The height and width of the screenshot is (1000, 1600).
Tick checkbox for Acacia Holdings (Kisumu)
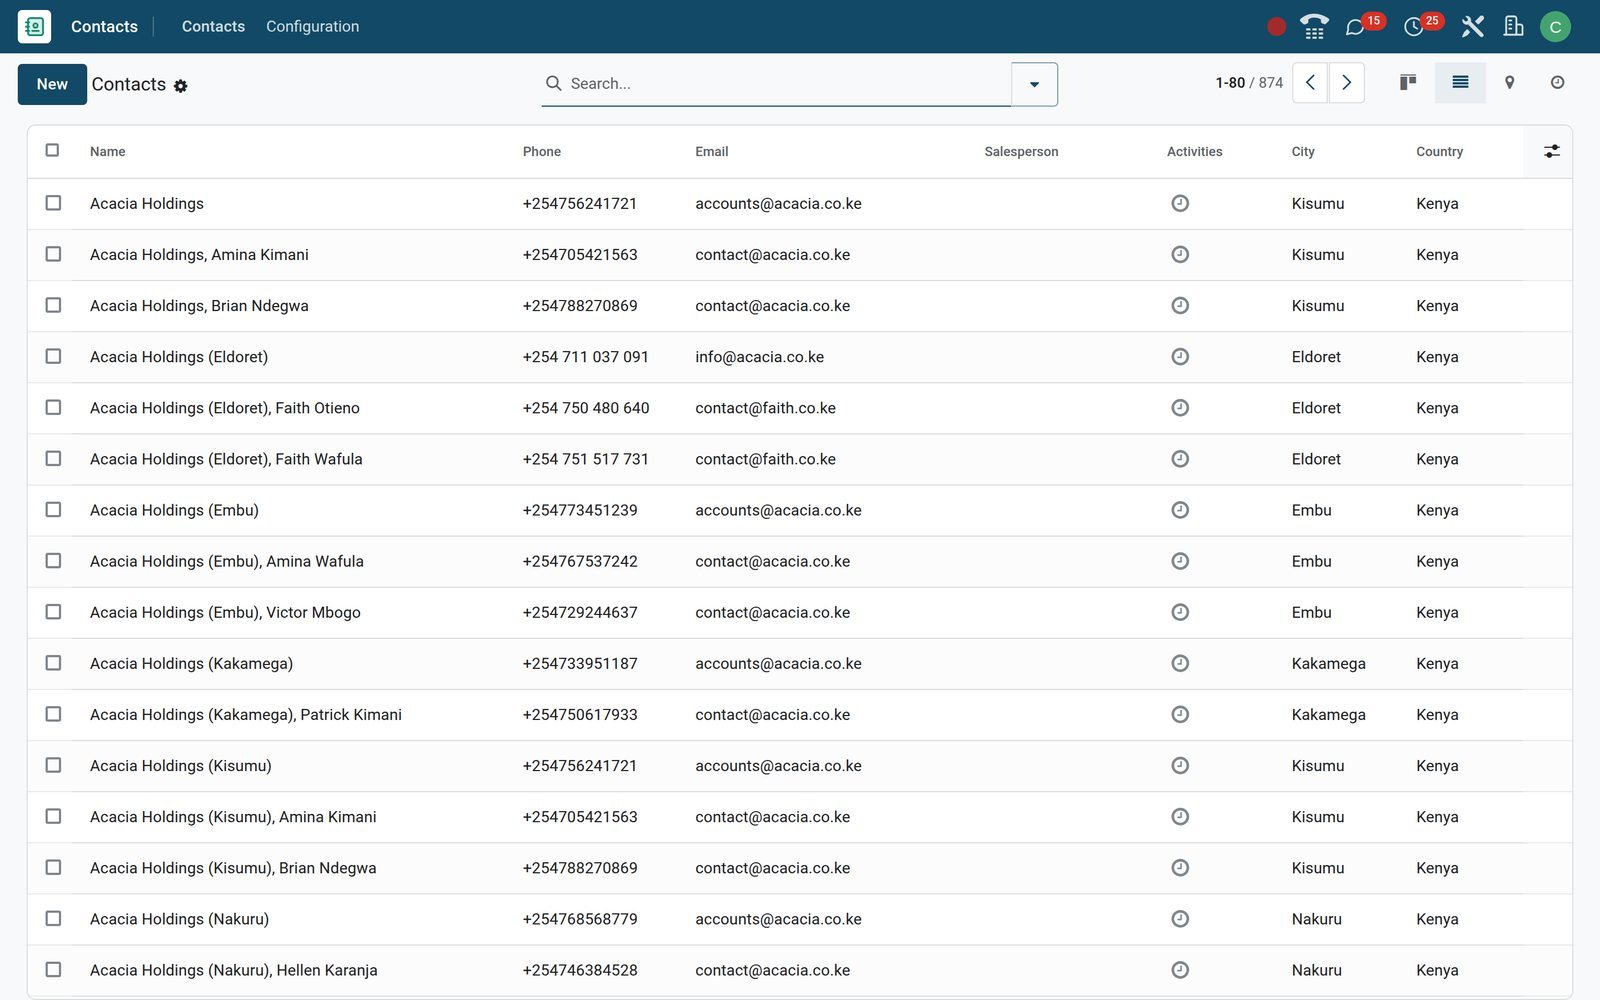click(x=53, y=765)
